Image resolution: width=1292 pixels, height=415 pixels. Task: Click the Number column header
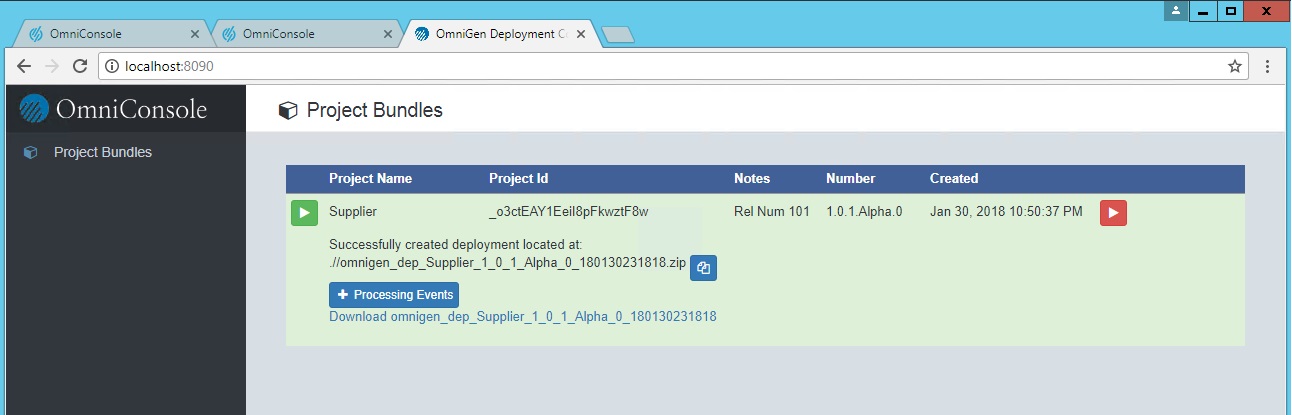[x=850, y=178]
